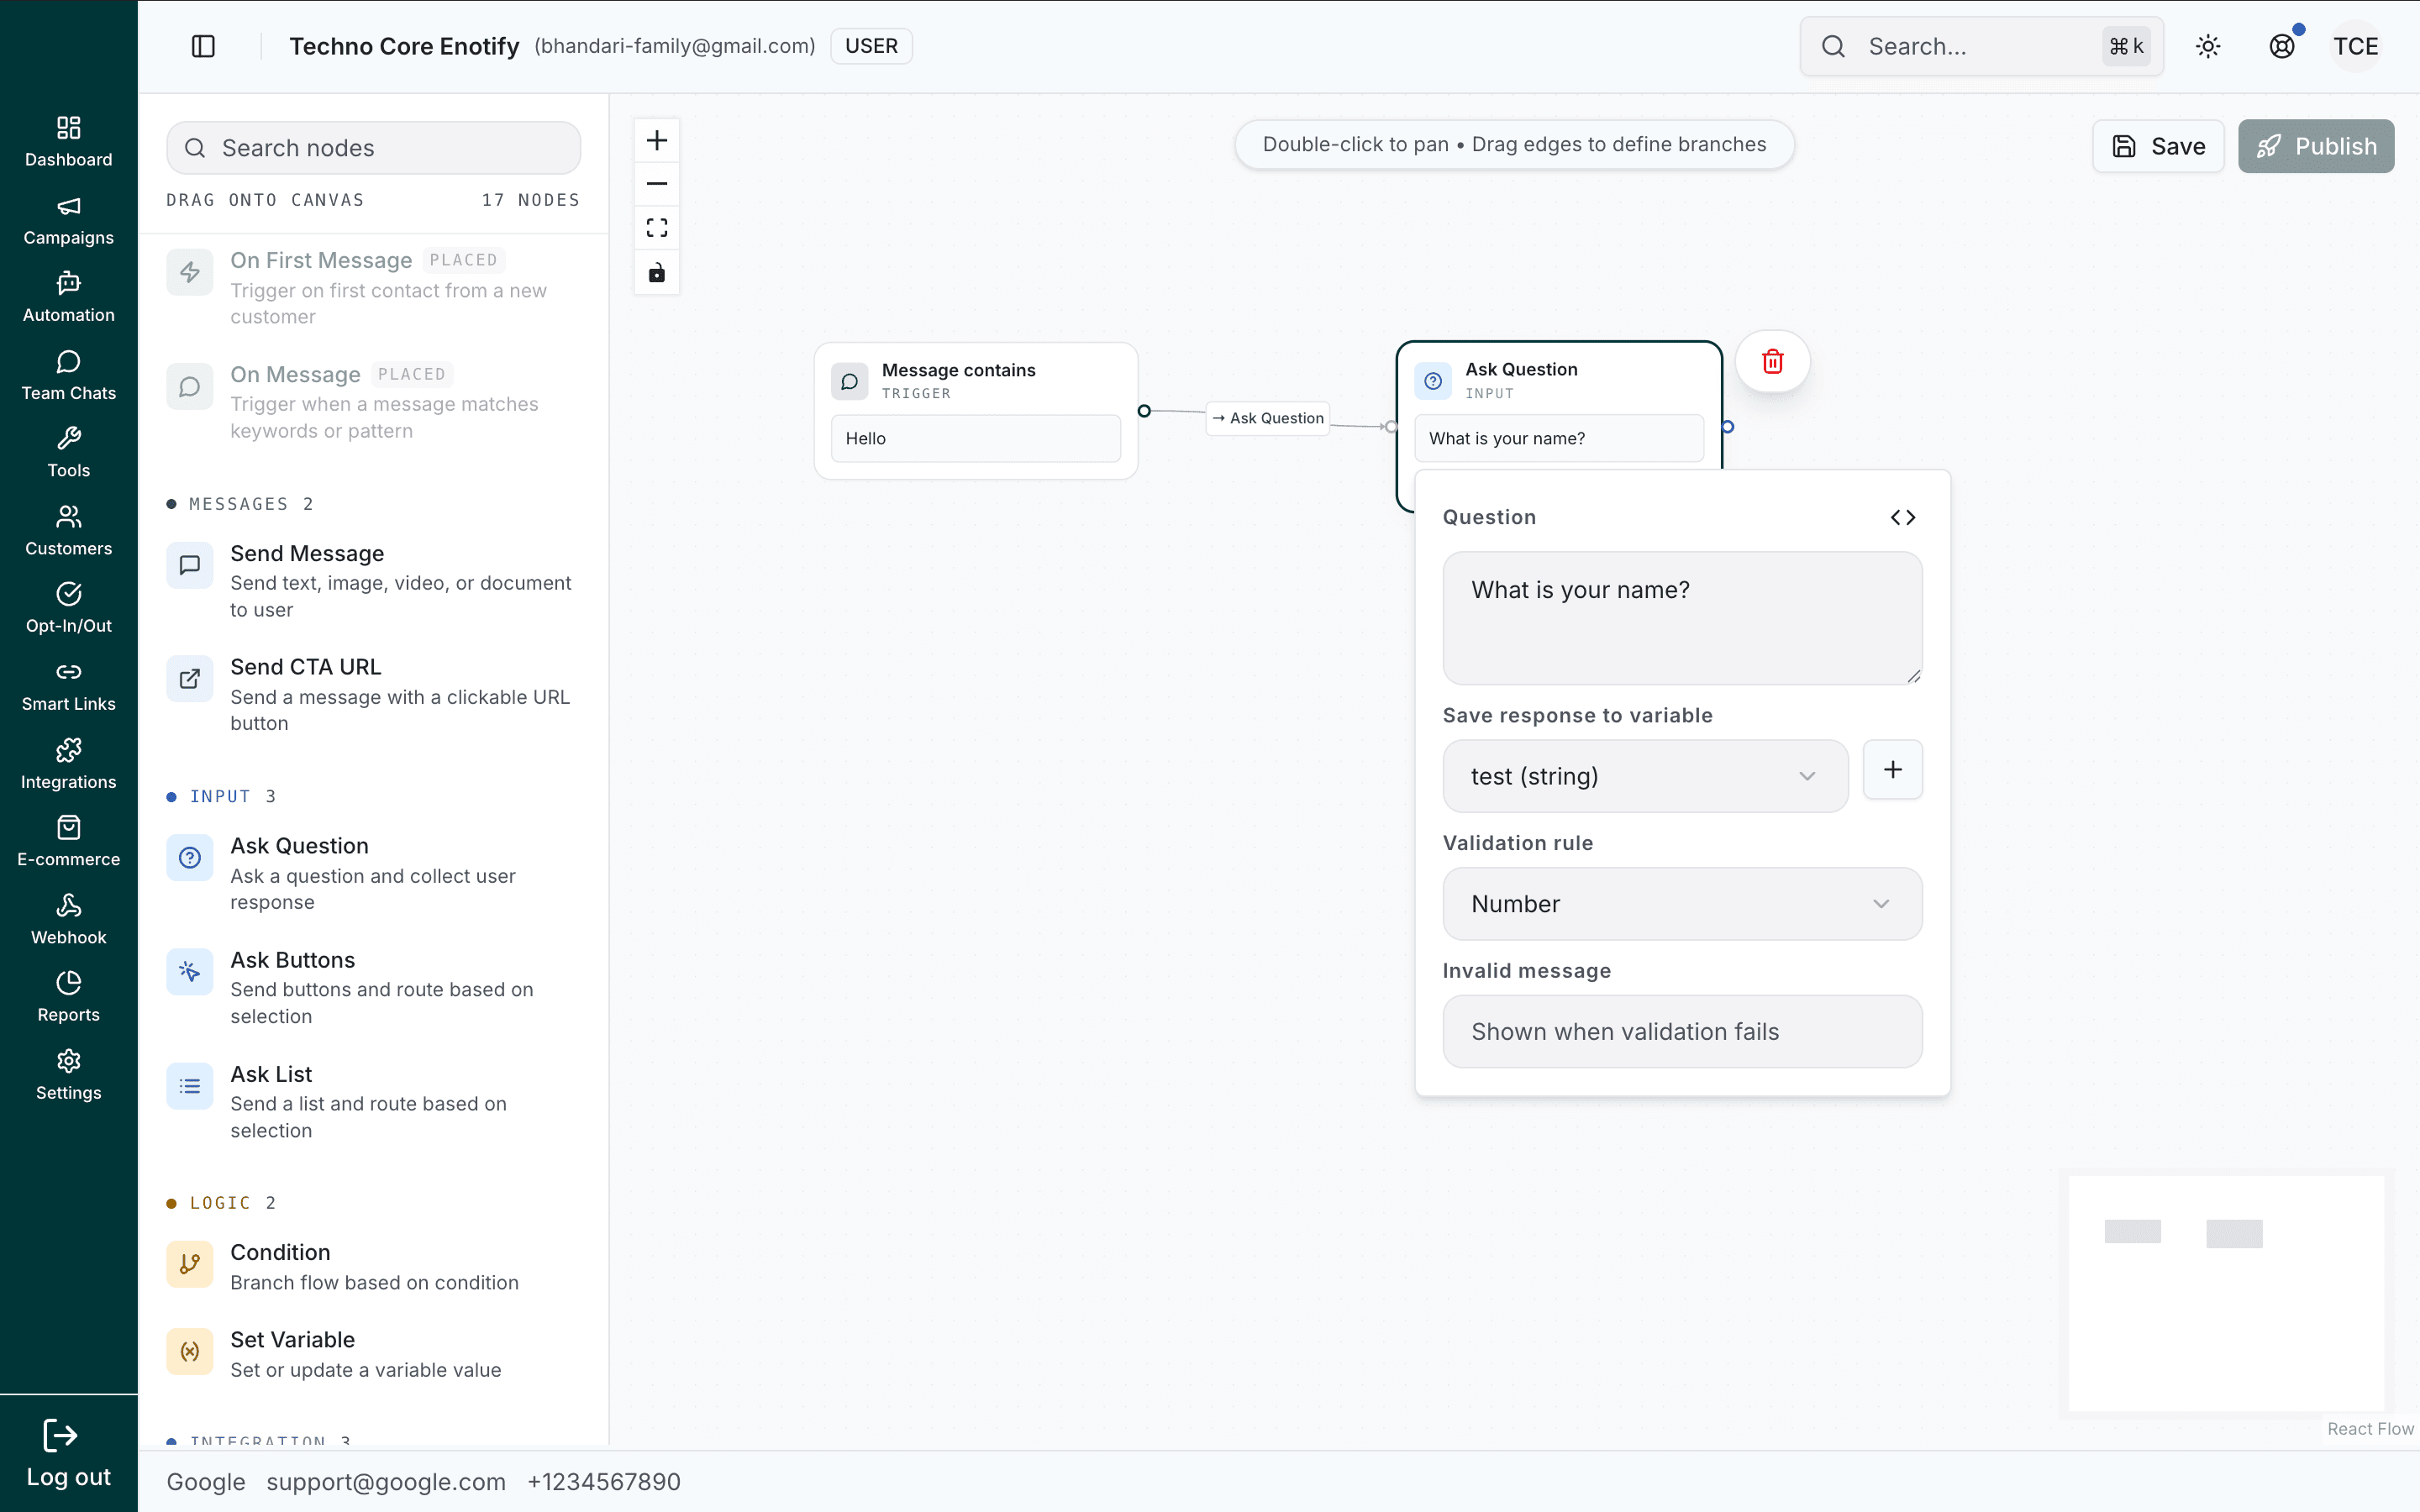Image resolution: width=2420 pixels, height=1512 pixels.
Task: Click Log out
Action: point(68,1454)
